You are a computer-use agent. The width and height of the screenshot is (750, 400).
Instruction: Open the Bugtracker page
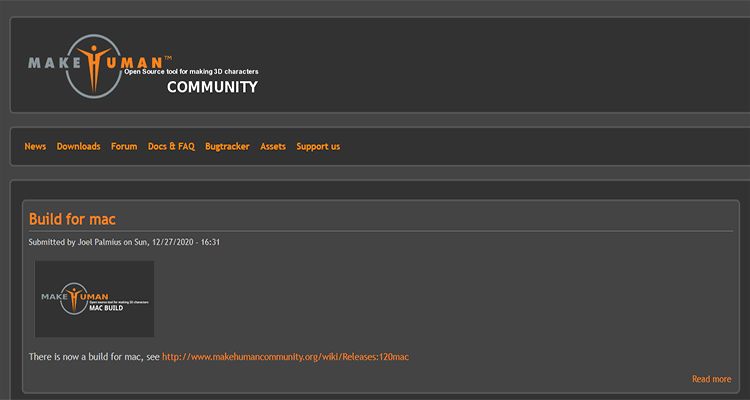pos(227,146)
